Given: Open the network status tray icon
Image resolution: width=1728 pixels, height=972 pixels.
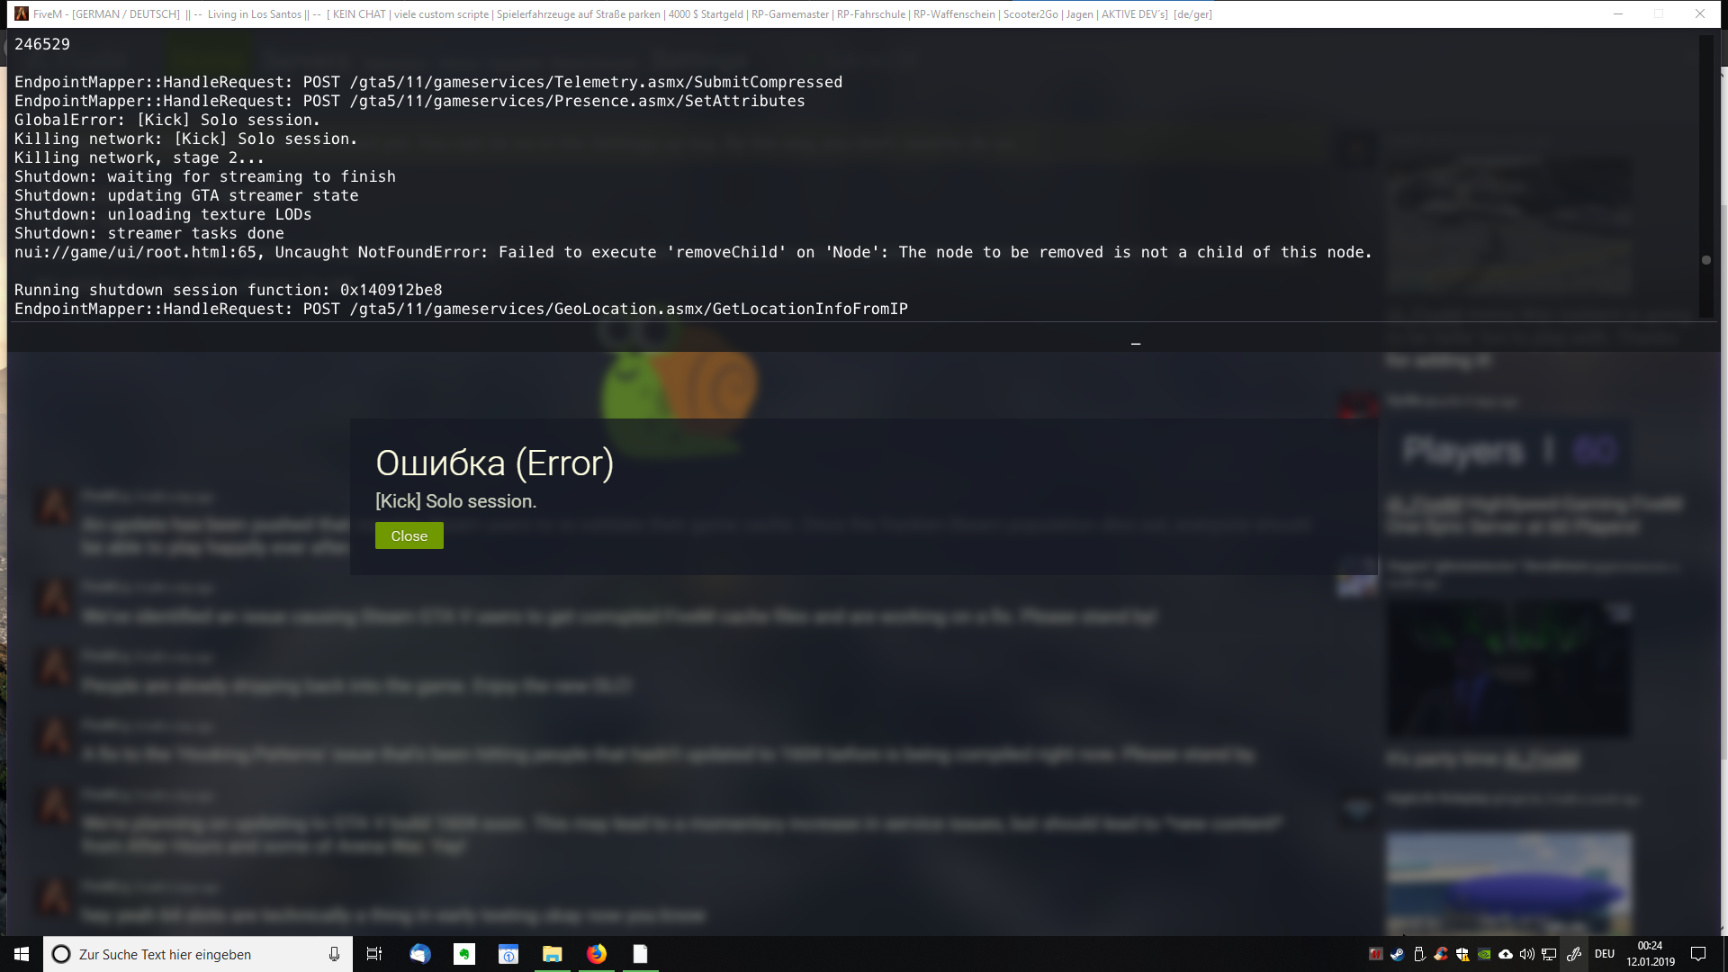Looking at the screenshot, I should 1549,954.
